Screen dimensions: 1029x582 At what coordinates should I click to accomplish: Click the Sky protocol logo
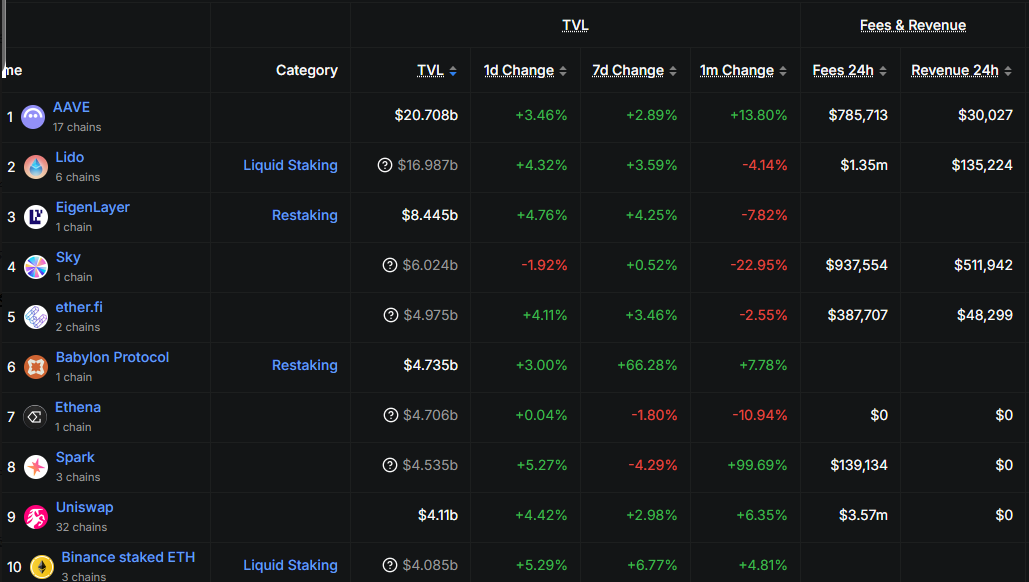click(x=36, y=267)
